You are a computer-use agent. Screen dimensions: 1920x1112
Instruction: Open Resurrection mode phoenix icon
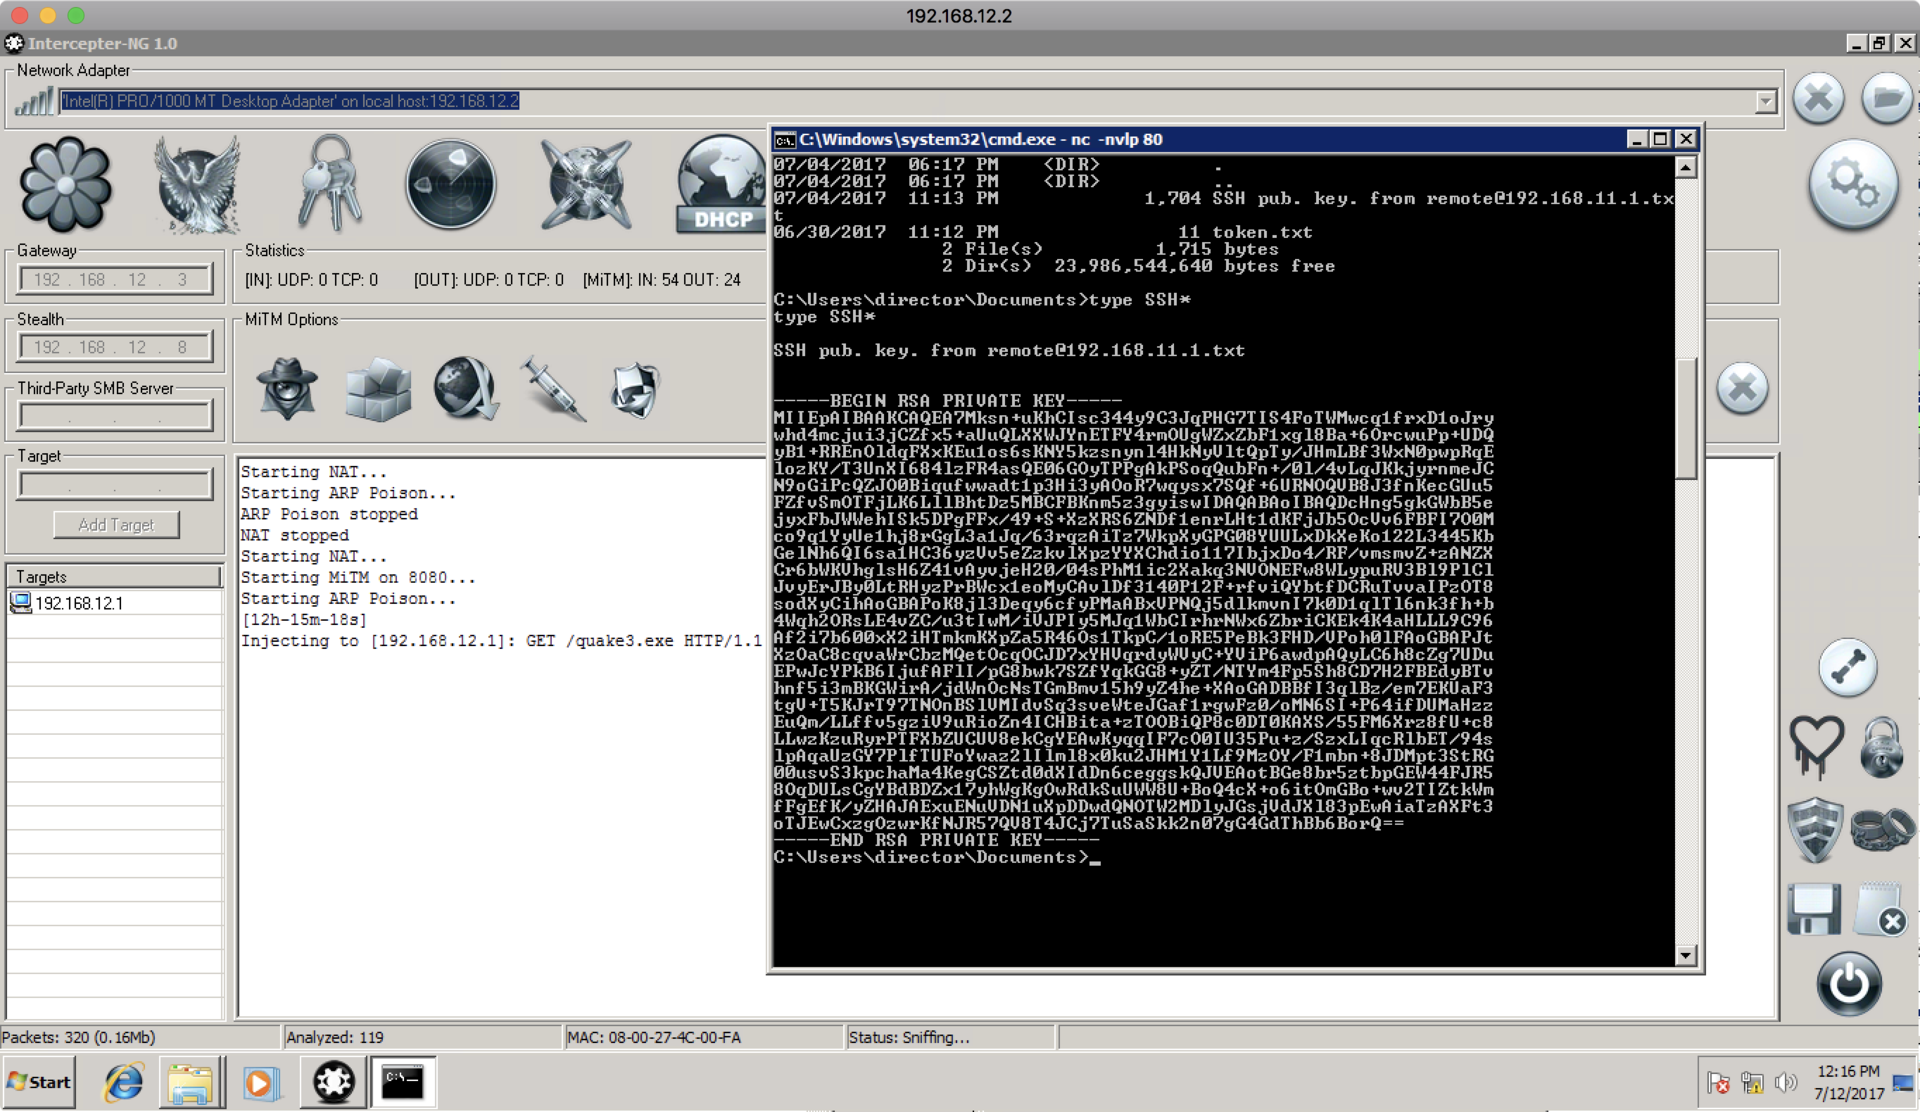[x=197, y=186]
